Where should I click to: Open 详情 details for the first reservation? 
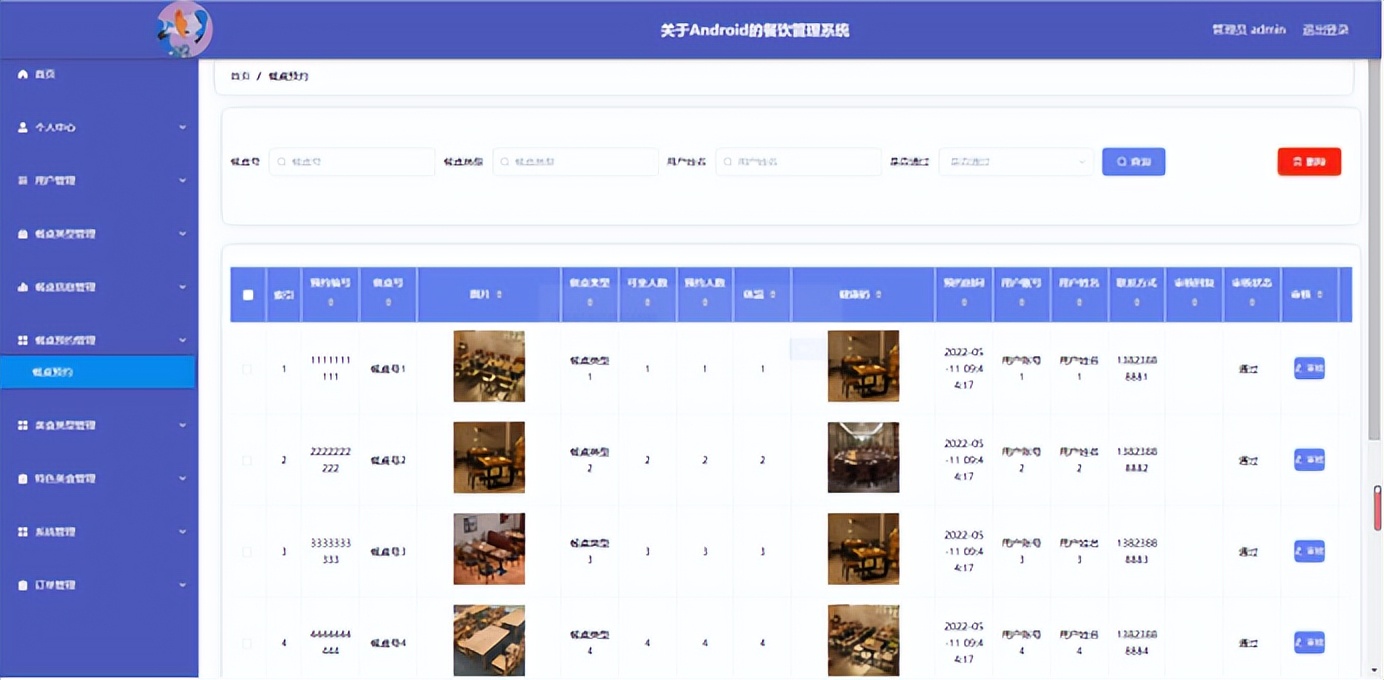pyautogui.click(x=1308, y=367)
